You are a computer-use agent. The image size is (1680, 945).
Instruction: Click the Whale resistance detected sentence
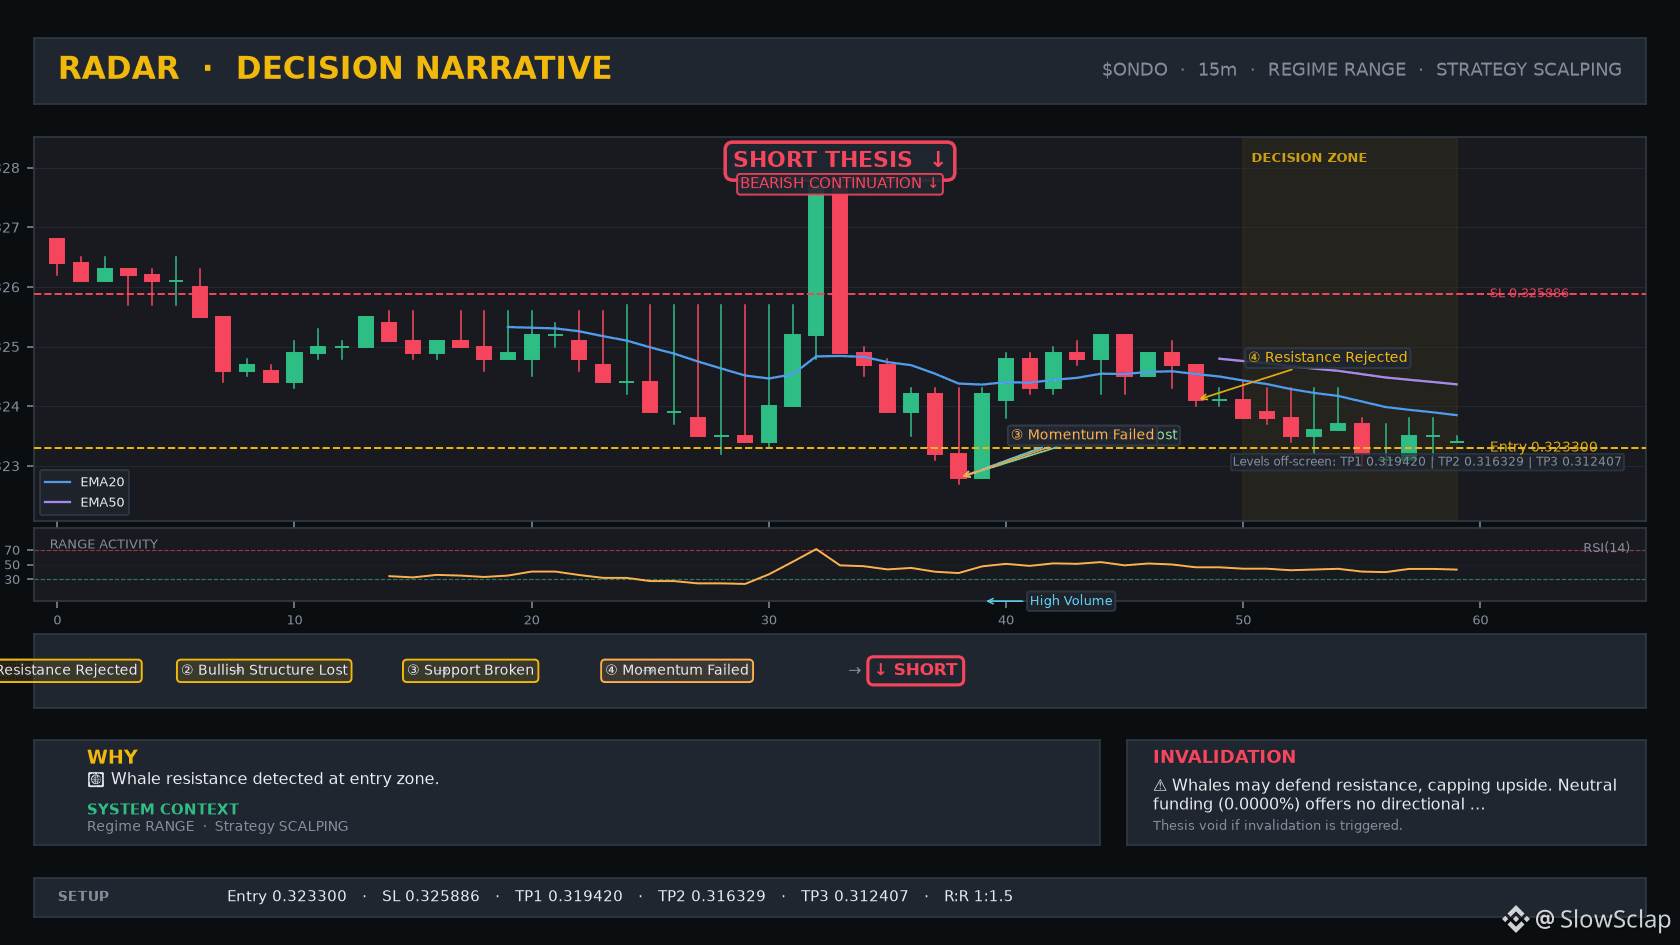point(275,779)
